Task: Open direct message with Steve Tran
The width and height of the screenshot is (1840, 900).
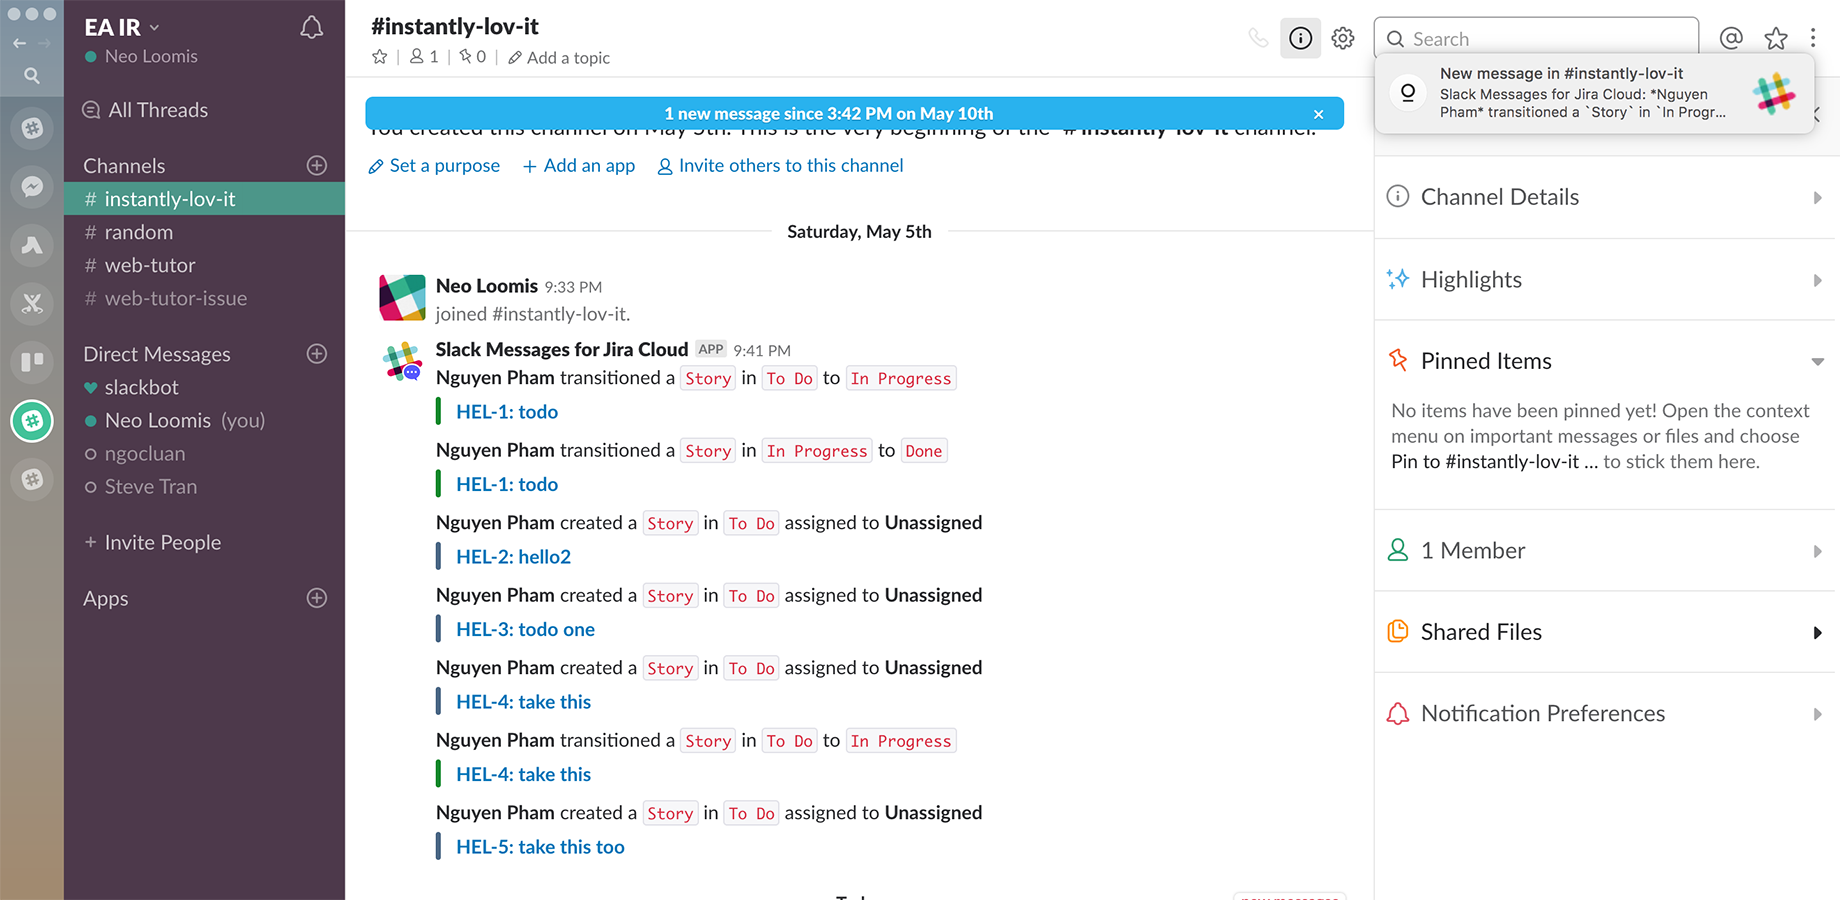Action: [x=204, y=486]
